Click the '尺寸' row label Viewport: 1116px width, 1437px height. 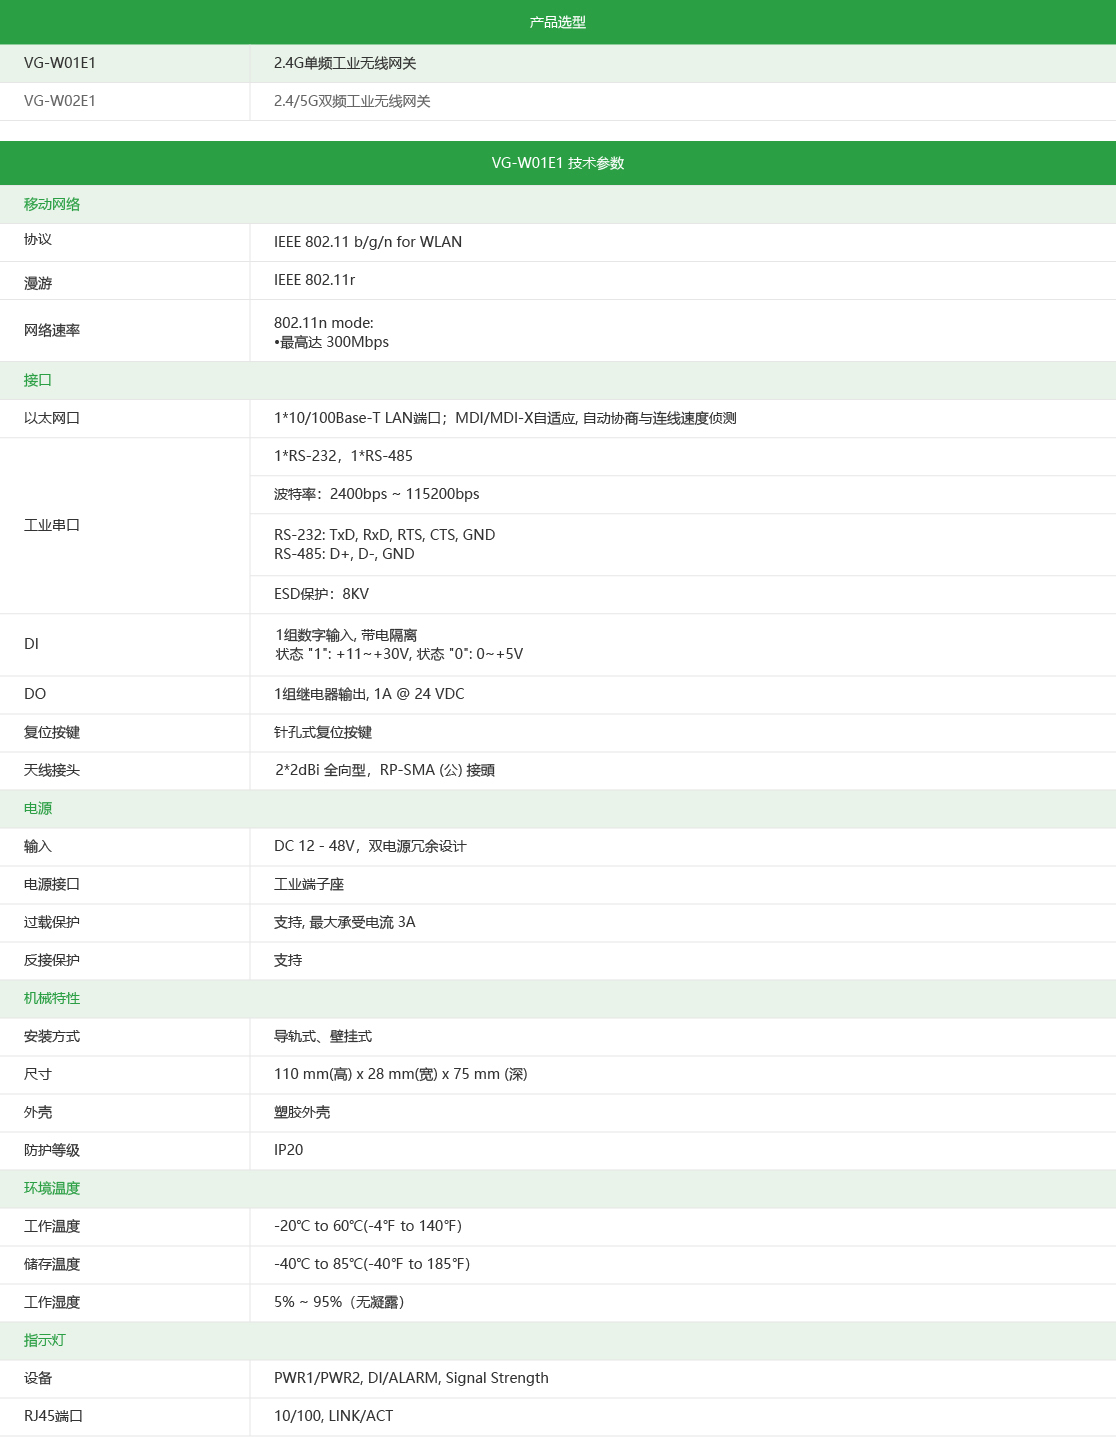pyautogui.click(x=38, y=1074)
